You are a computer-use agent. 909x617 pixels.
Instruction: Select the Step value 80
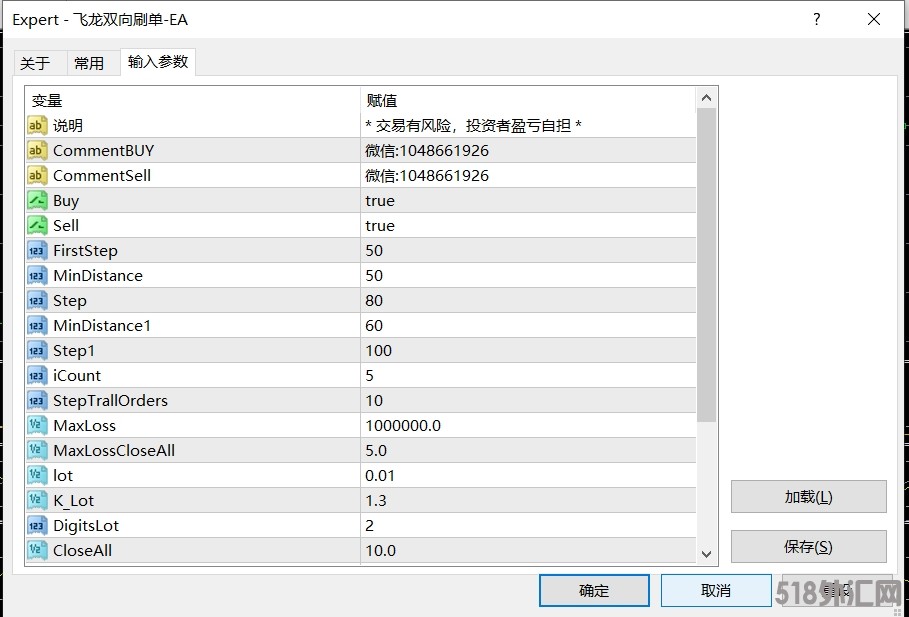[x=528, y=300]
